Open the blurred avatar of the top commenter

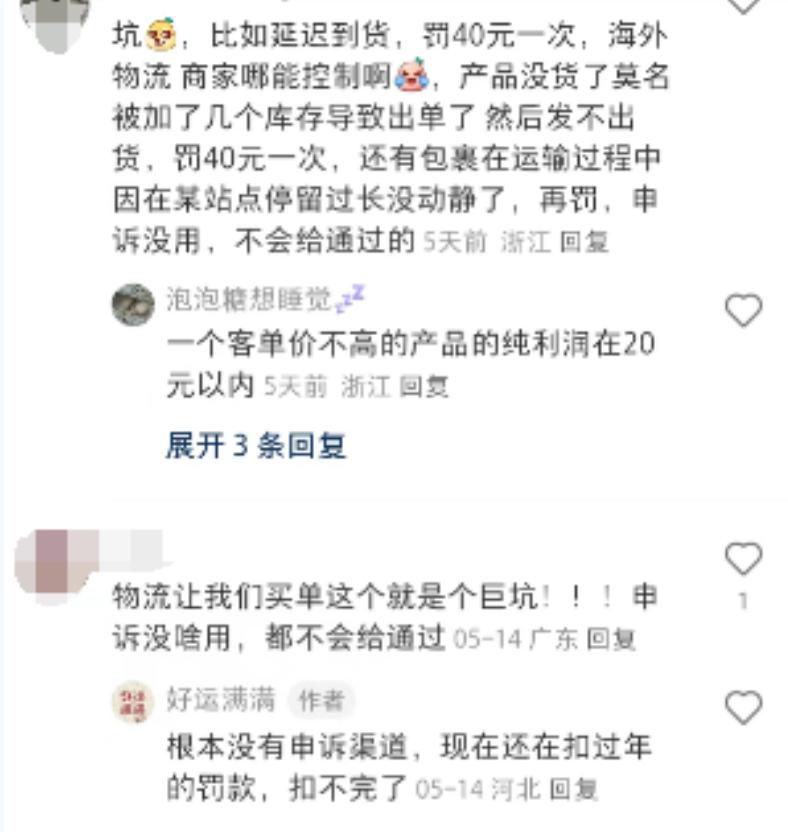point(55,21)
